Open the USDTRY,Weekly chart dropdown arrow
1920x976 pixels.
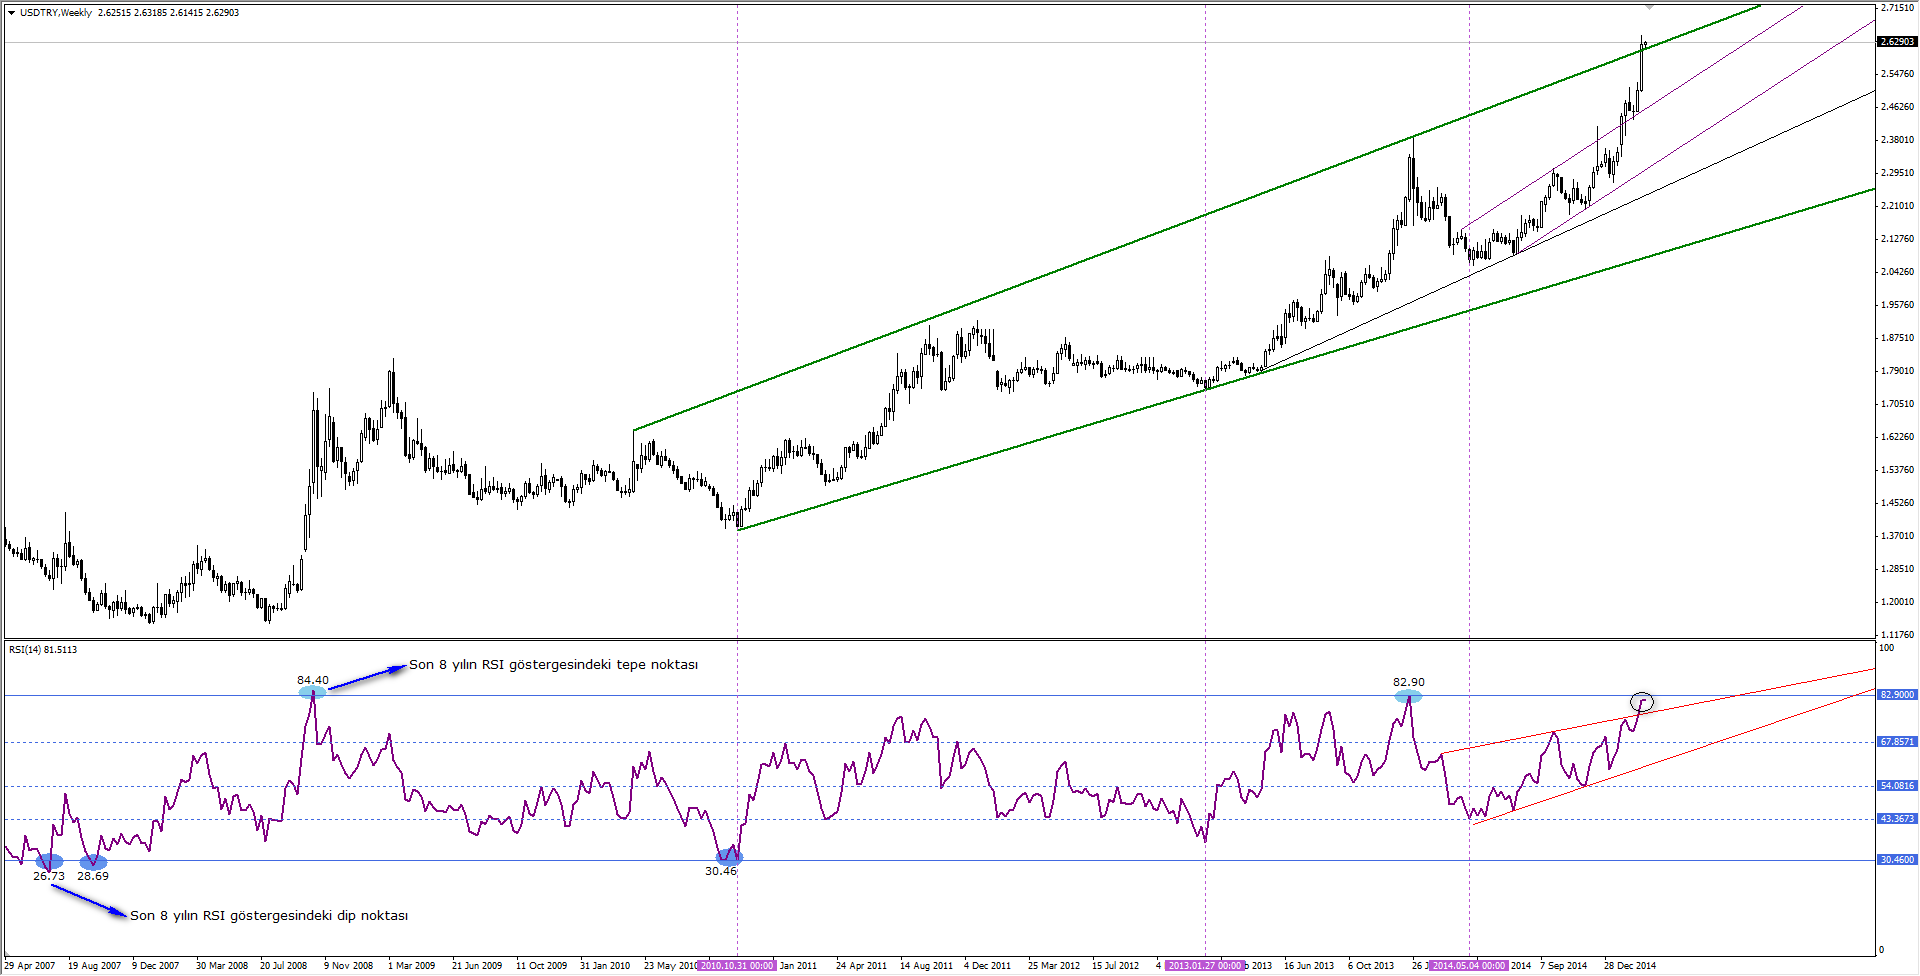[11, 13]
